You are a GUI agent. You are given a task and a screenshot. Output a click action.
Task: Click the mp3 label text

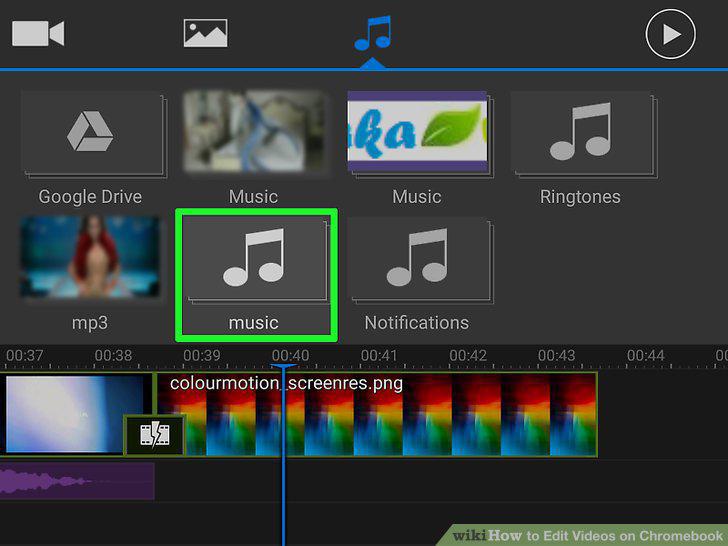click(x=90, y=323)
